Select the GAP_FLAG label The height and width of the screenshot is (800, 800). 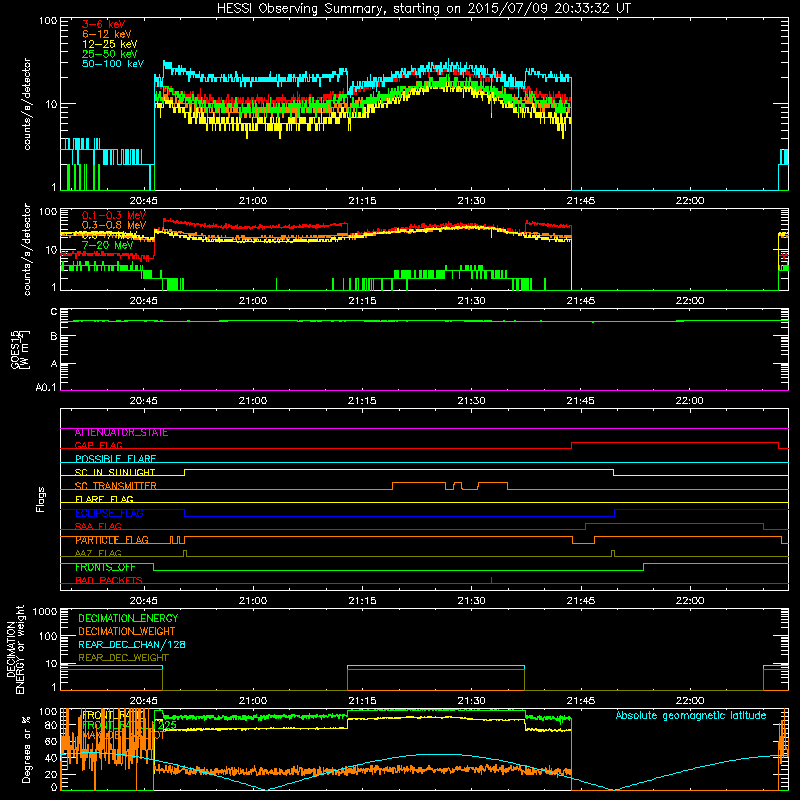click(x=98, y=445)
